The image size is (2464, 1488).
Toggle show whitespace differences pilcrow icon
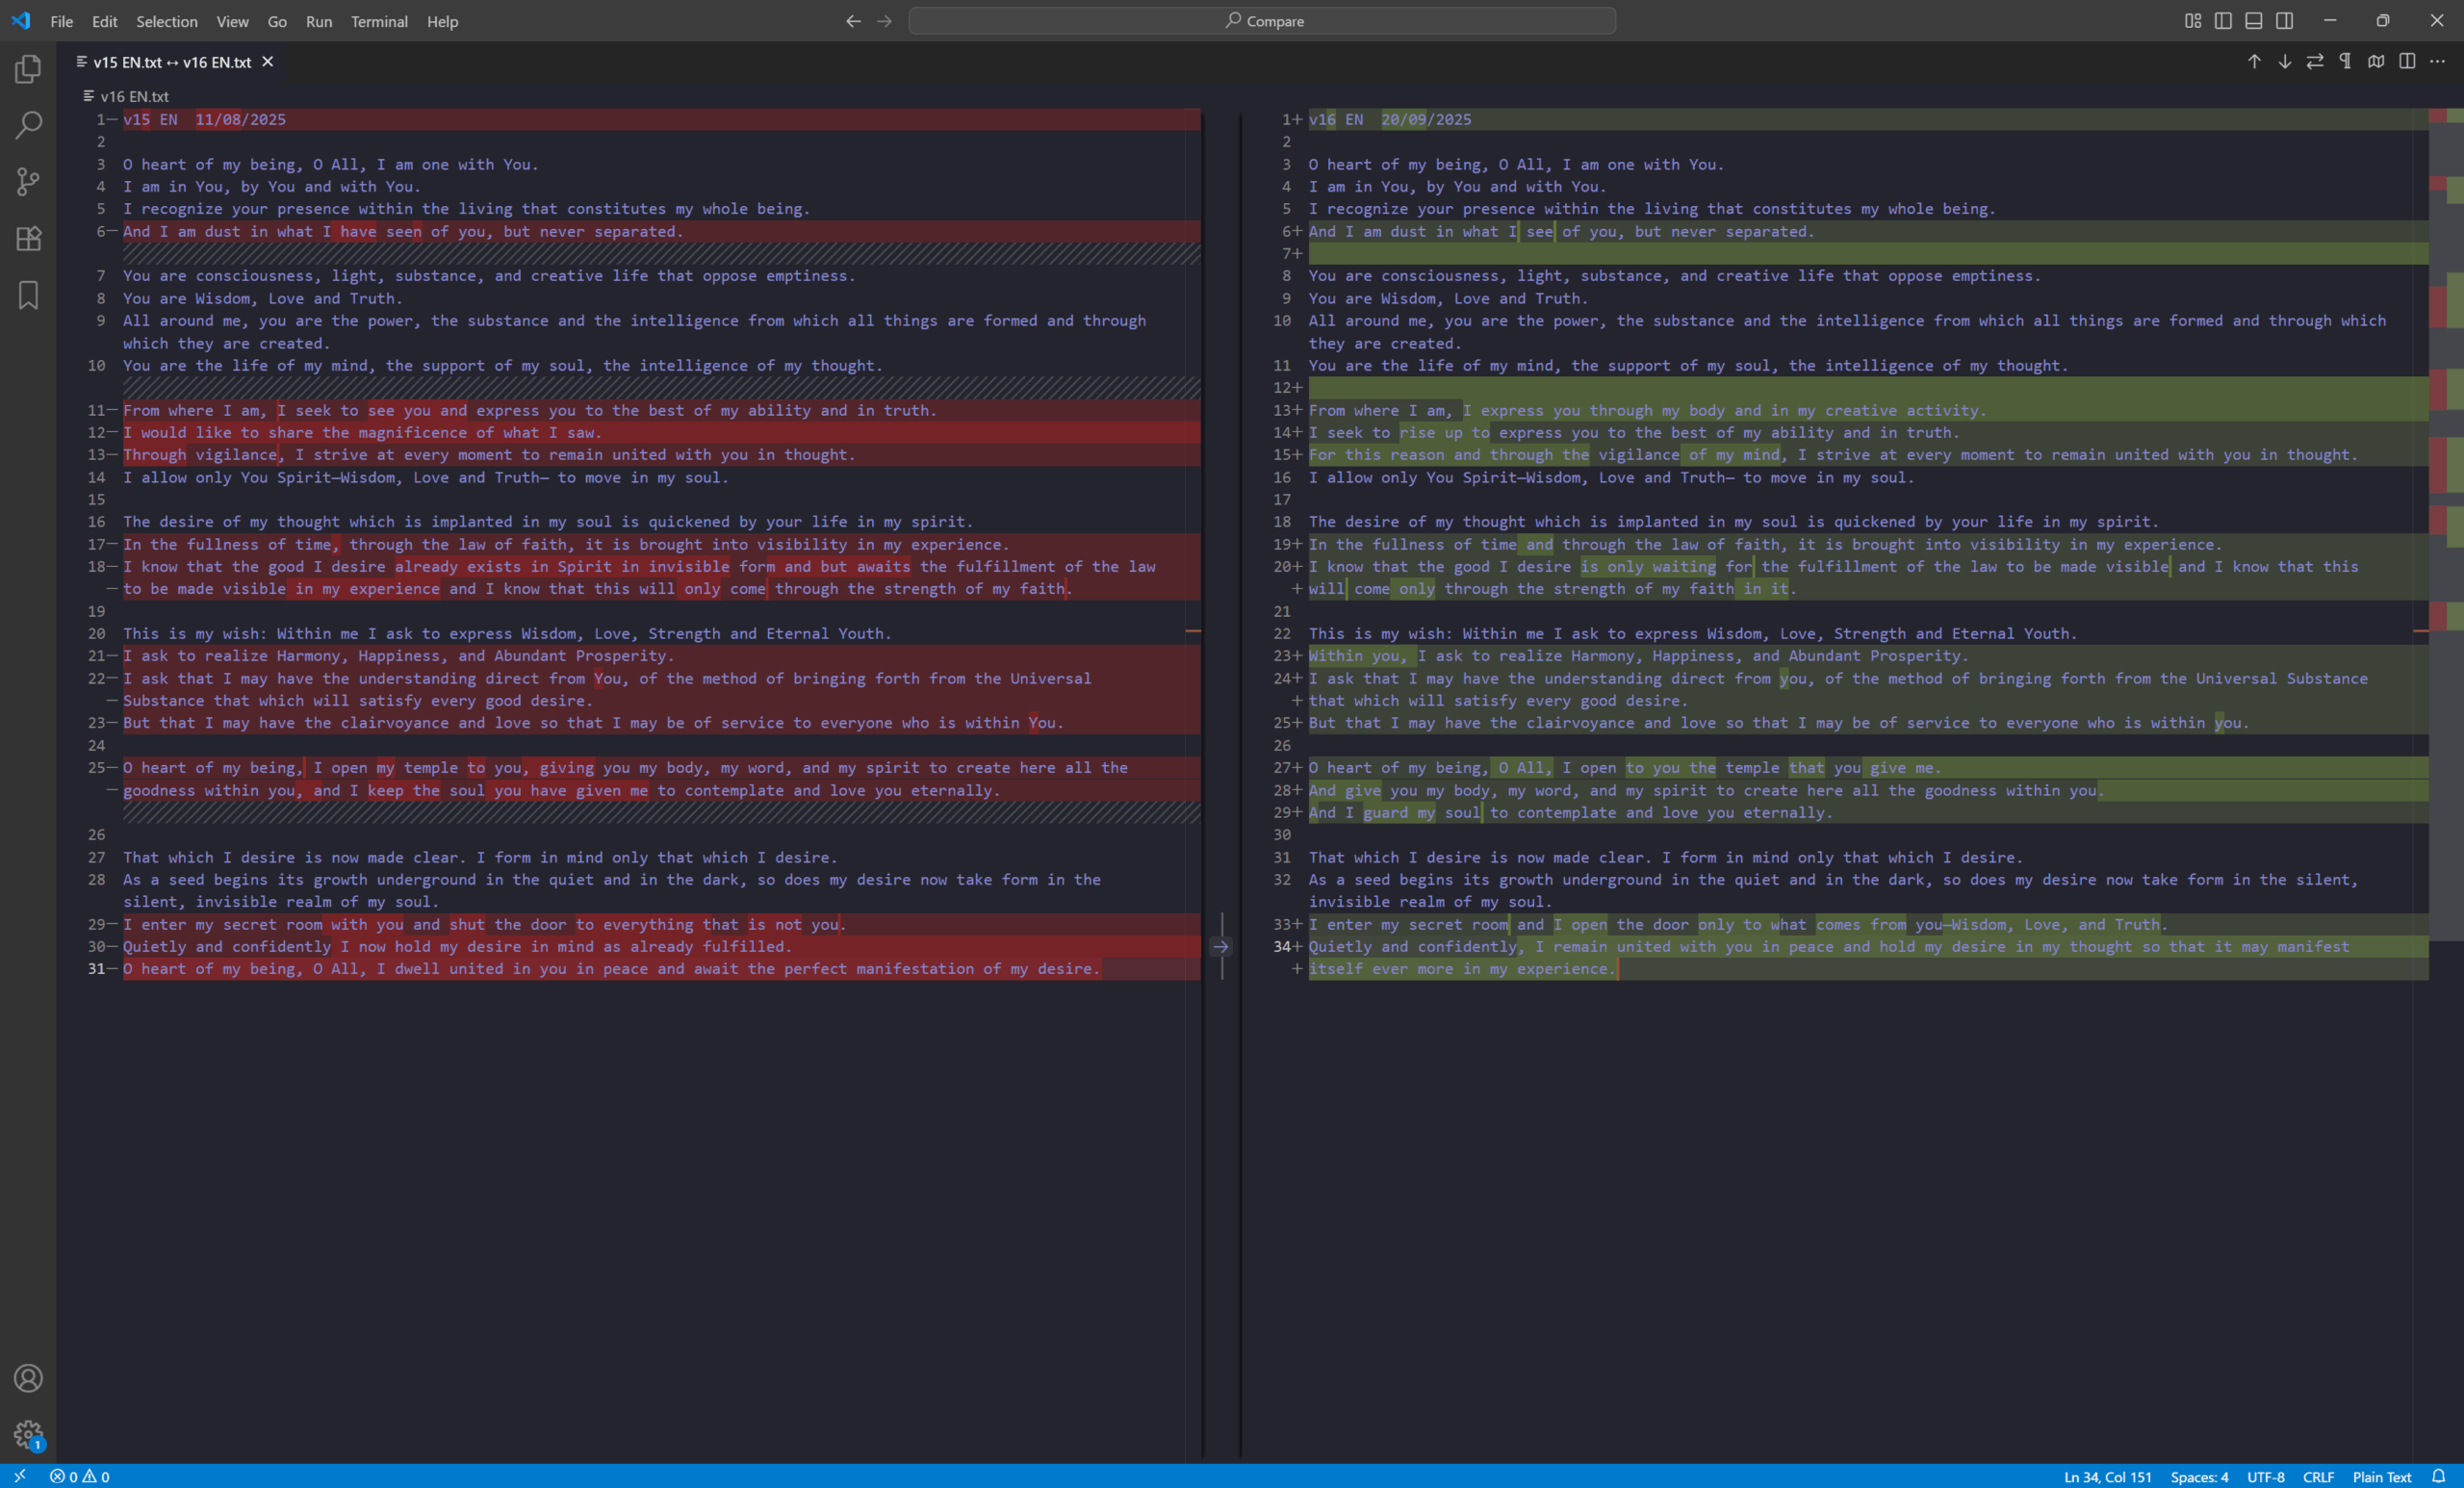[x=2346, y=62]
